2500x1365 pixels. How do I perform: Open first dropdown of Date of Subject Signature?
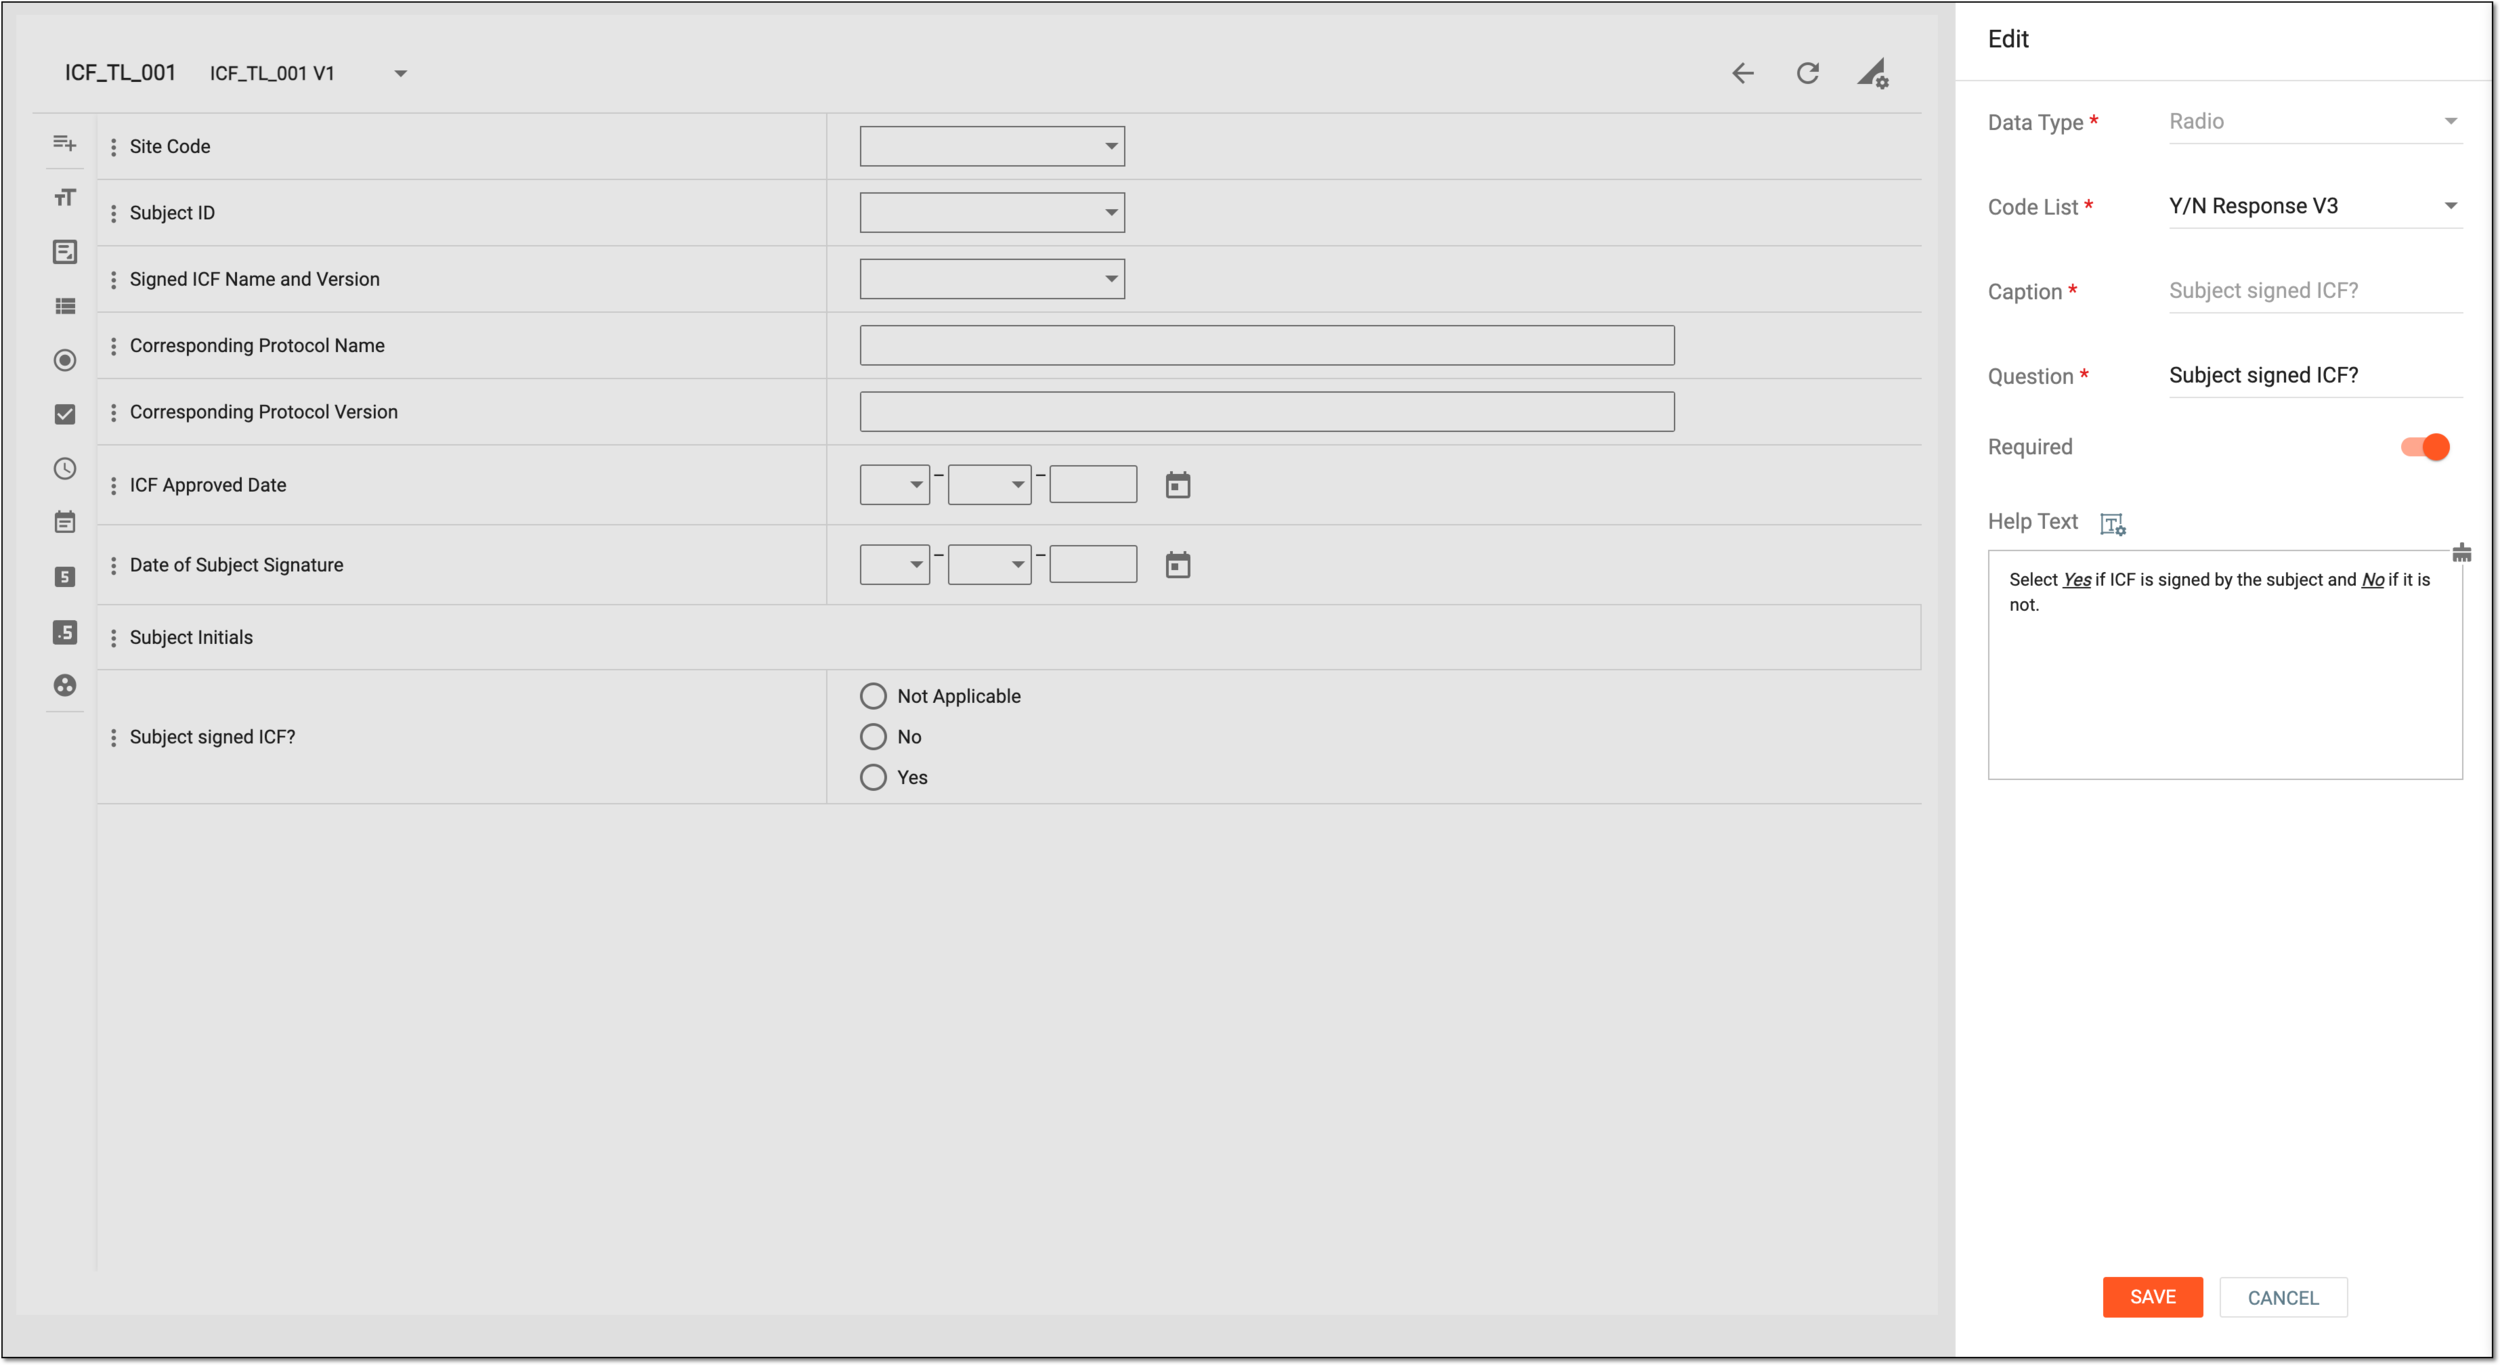click(895, 564)
